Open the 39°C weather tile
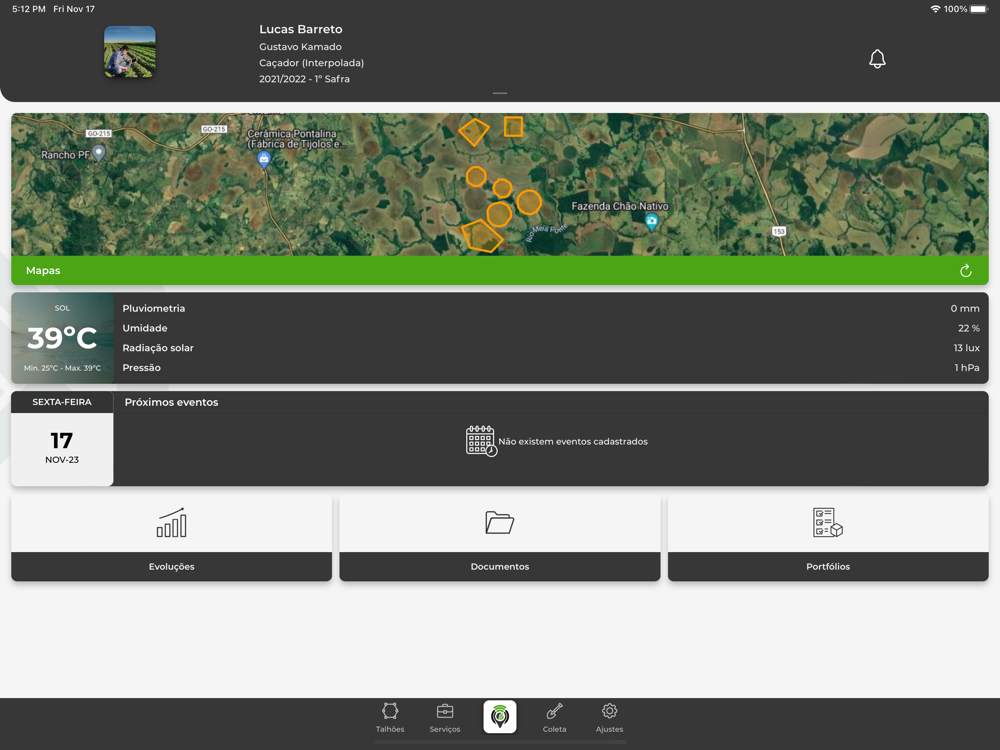 coord(62,338)
